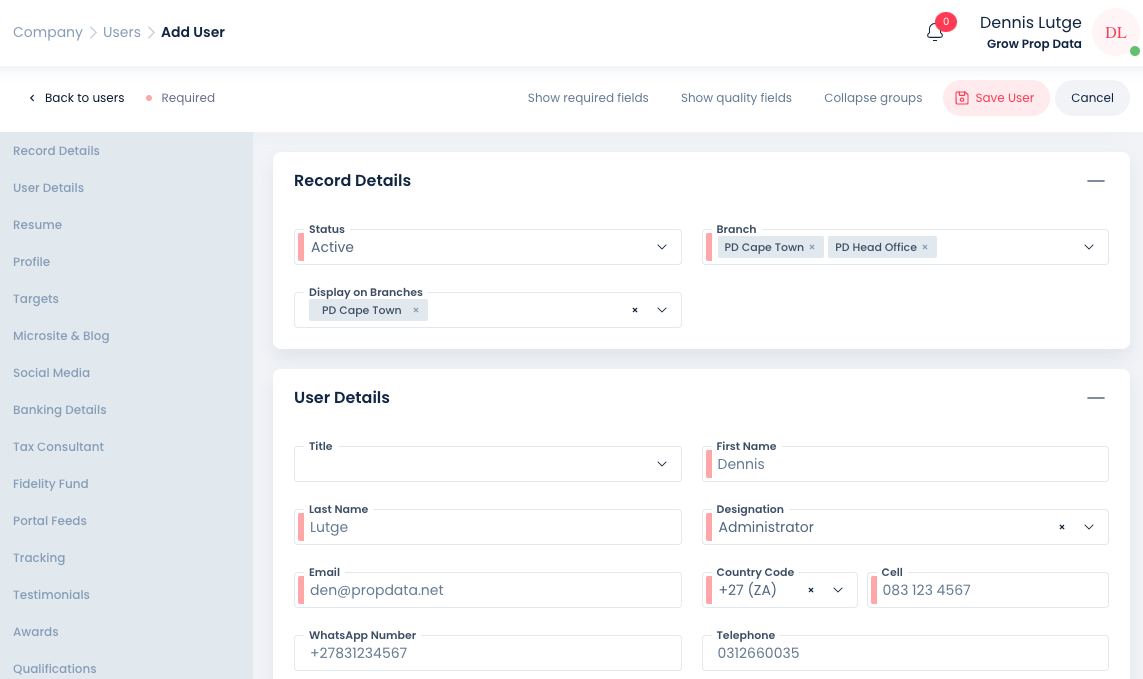Open the Branch dropdown arrow
The width and height of the screenshot is (1143, 679).
(x=1089, y=247)
